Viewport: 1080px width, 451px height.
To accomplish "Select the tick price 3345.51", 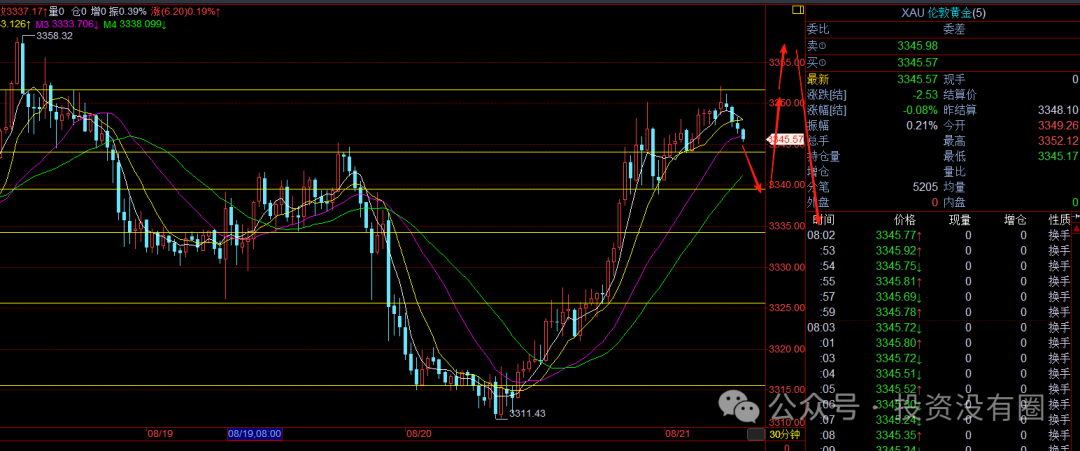I will [898, 374].
